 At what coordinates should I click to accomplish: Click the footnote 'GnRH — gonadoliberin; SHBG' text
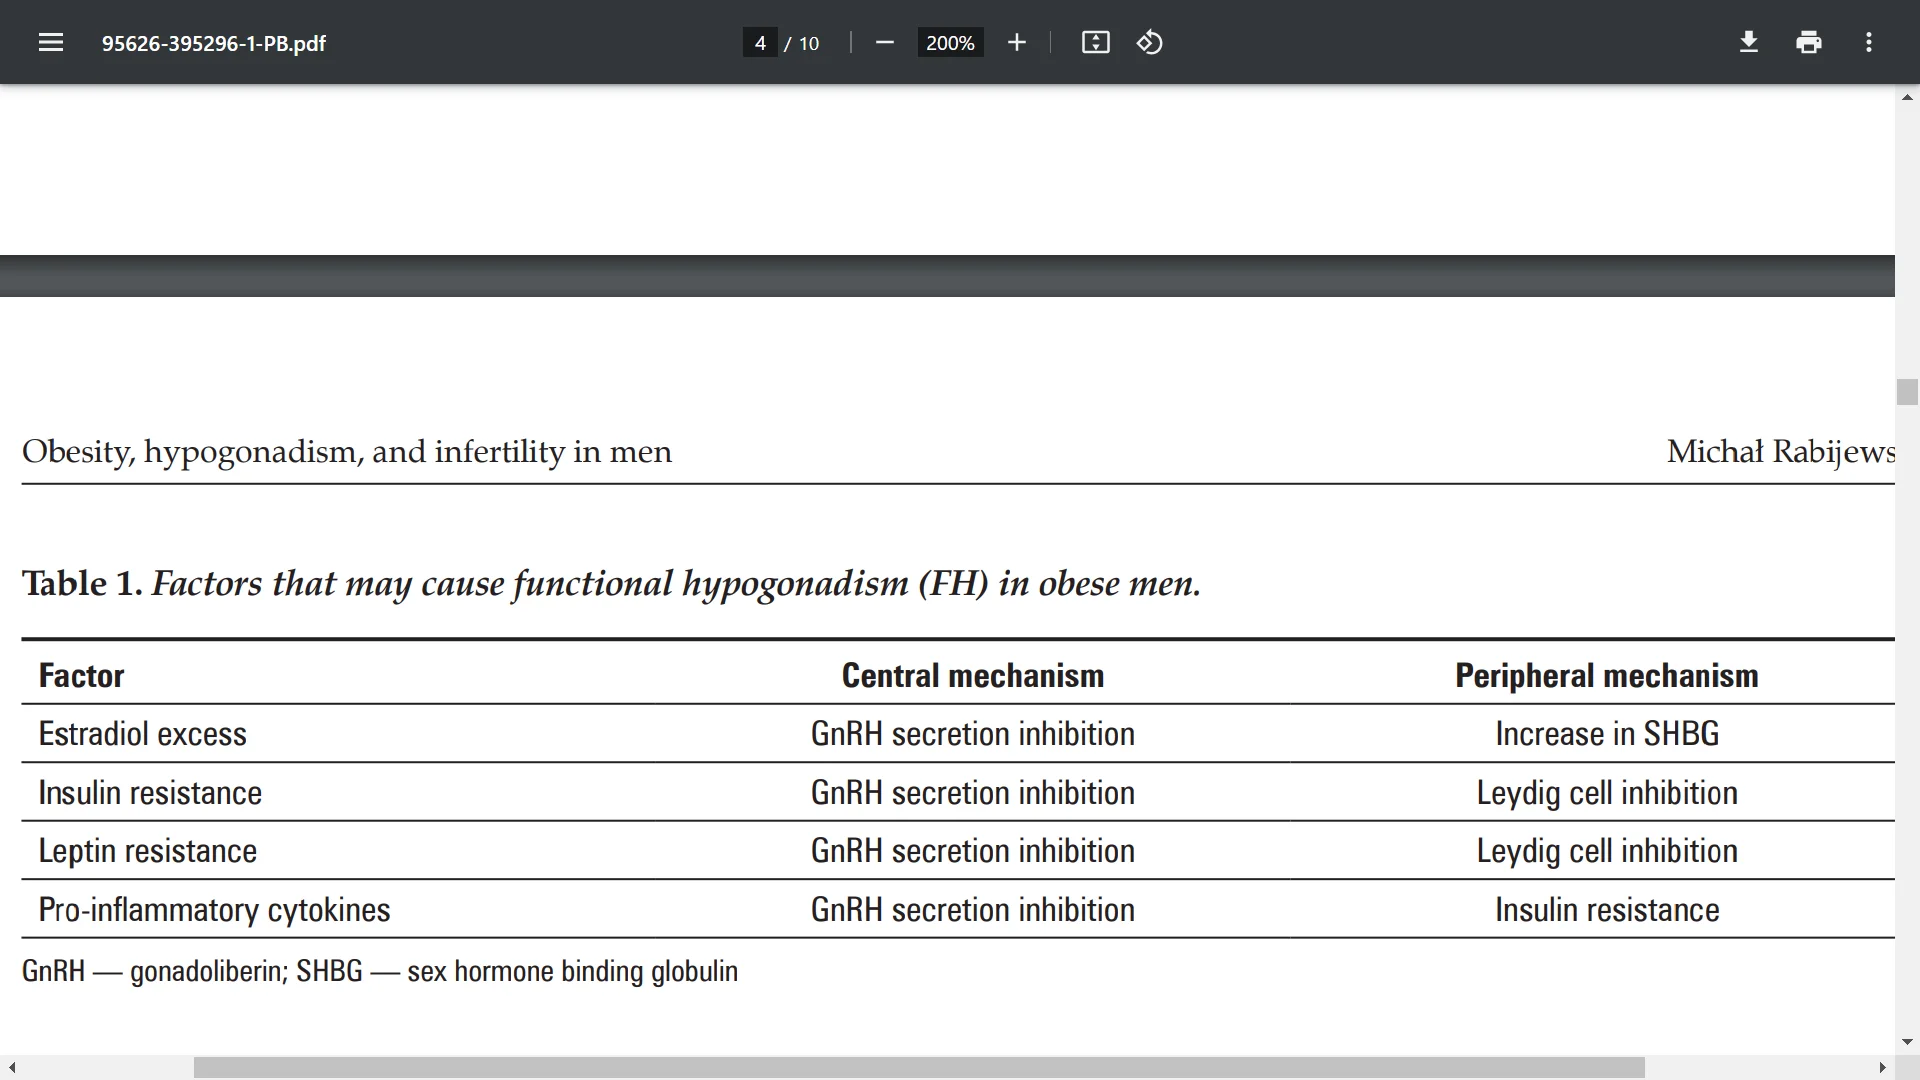click(192, 971)
